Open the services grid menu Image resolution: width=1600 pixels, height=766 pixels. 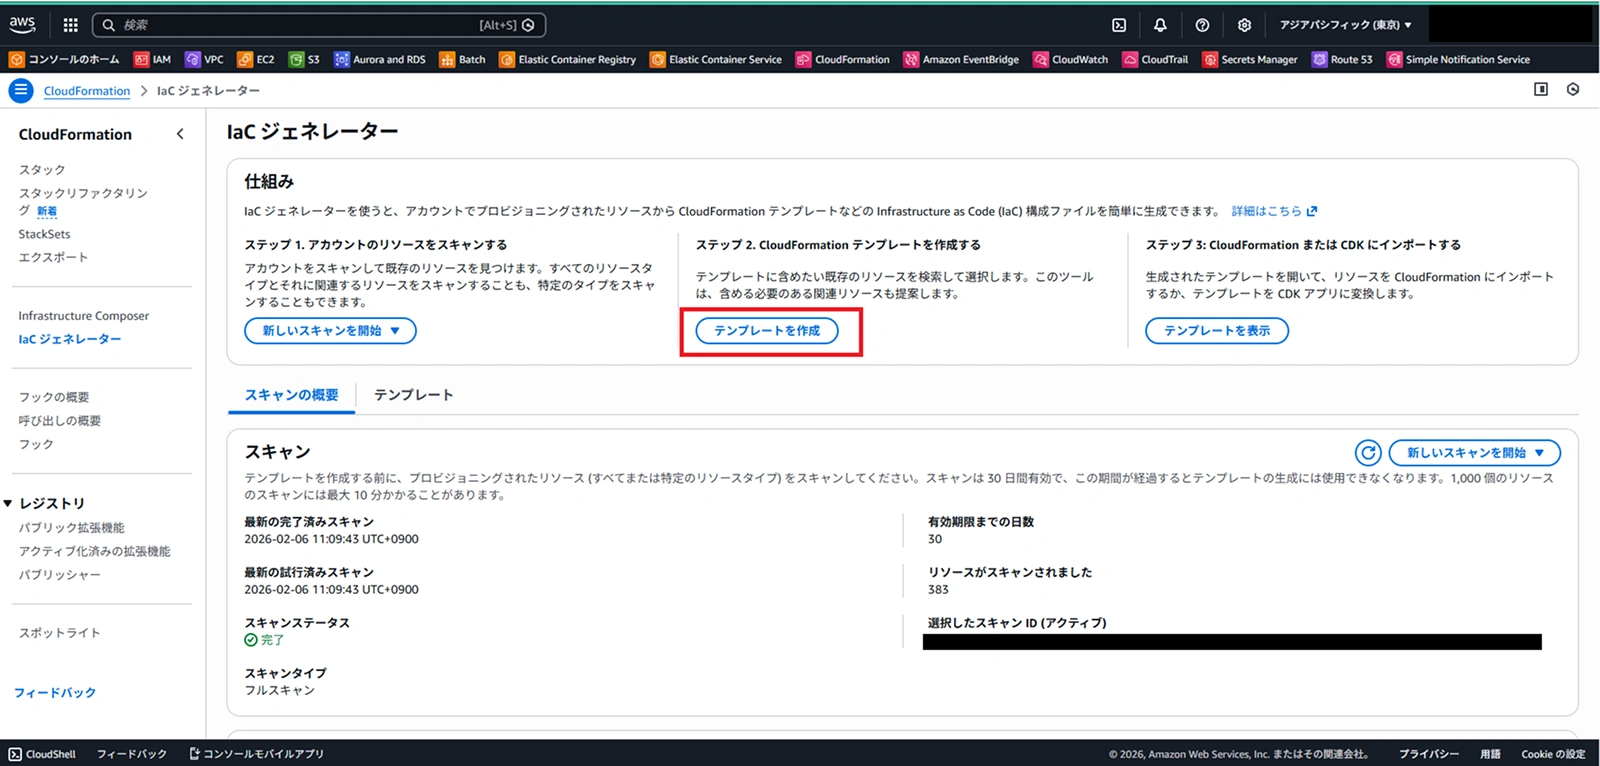pos(70,25)
